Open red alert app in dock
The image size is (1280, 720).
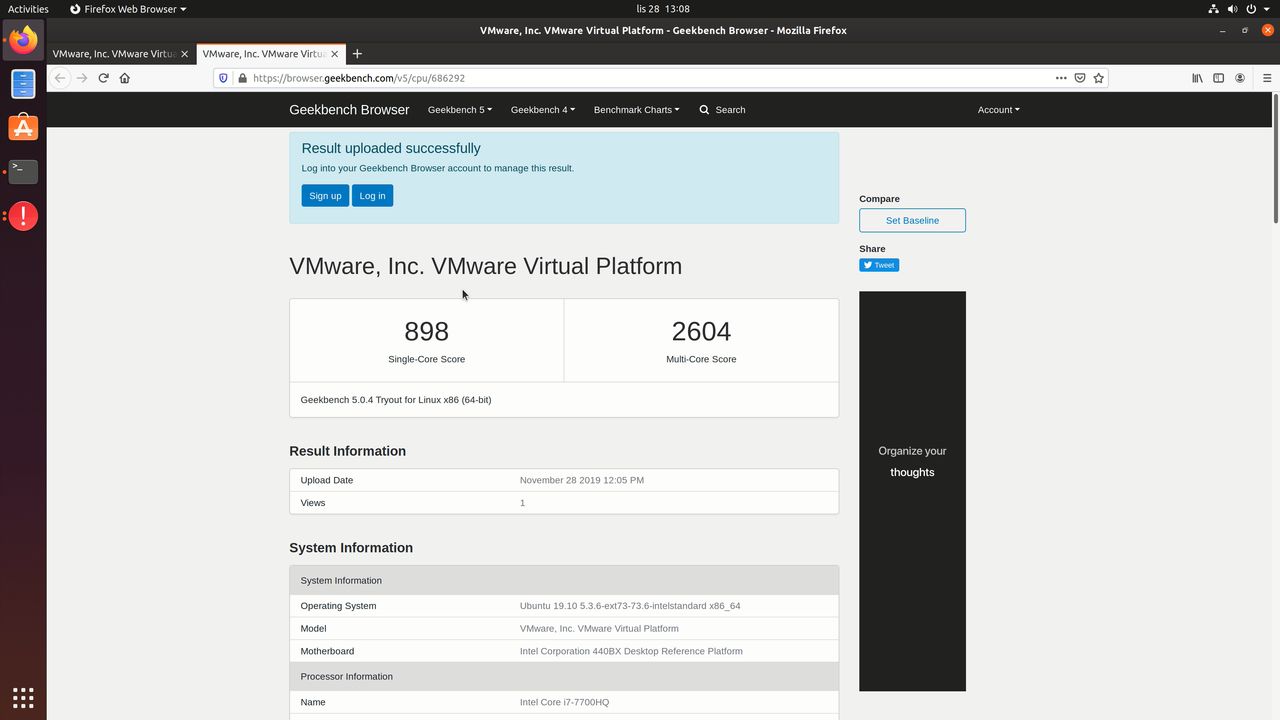[x=23, y=216]
